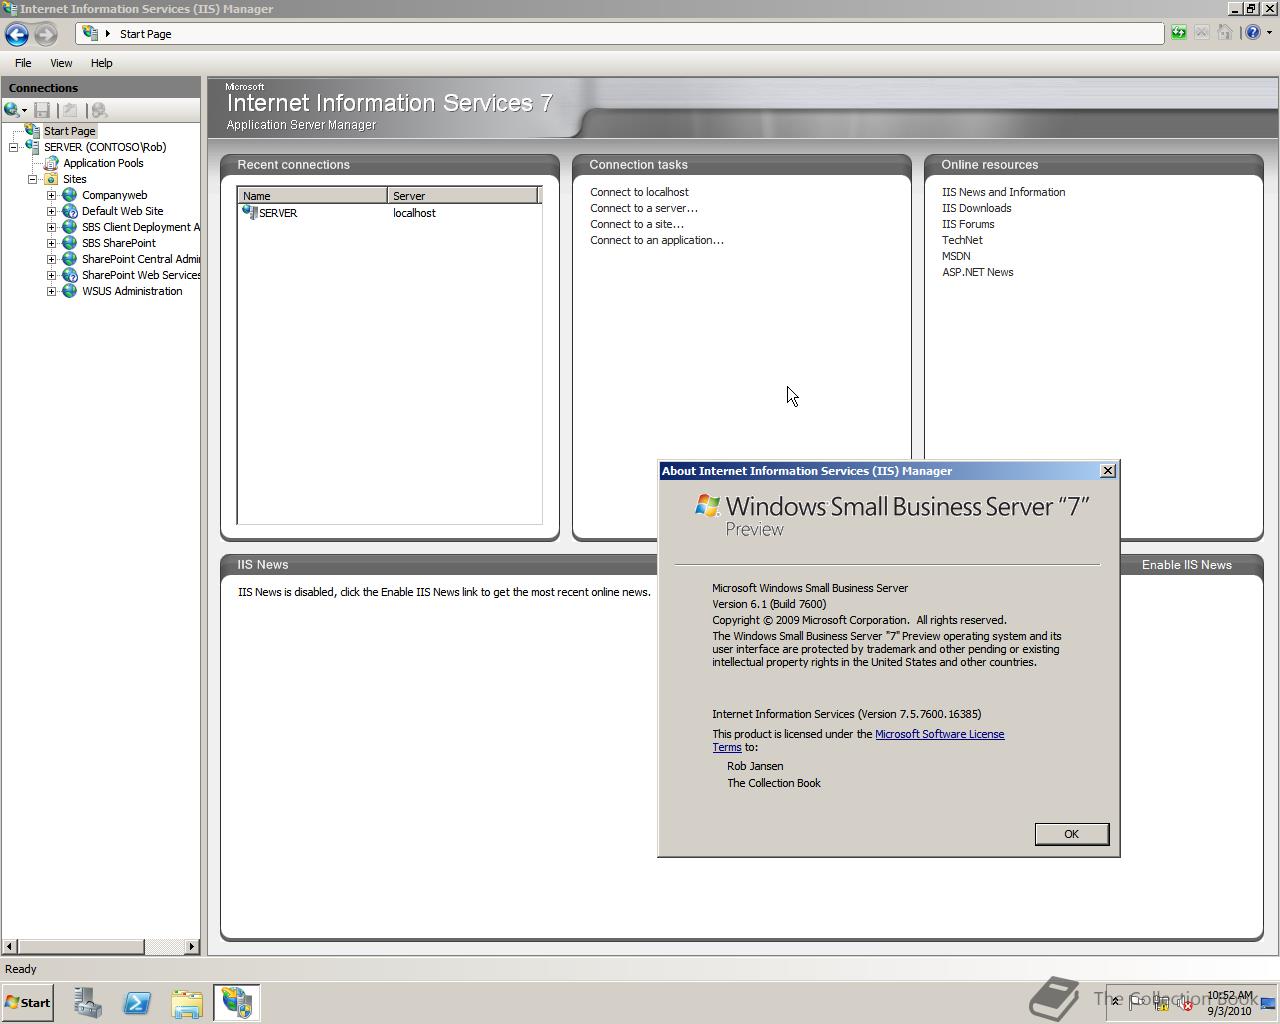Open Windows Explorer from taskbar
Viewport: 1280px width, 1024px height.
[187, 1003]
